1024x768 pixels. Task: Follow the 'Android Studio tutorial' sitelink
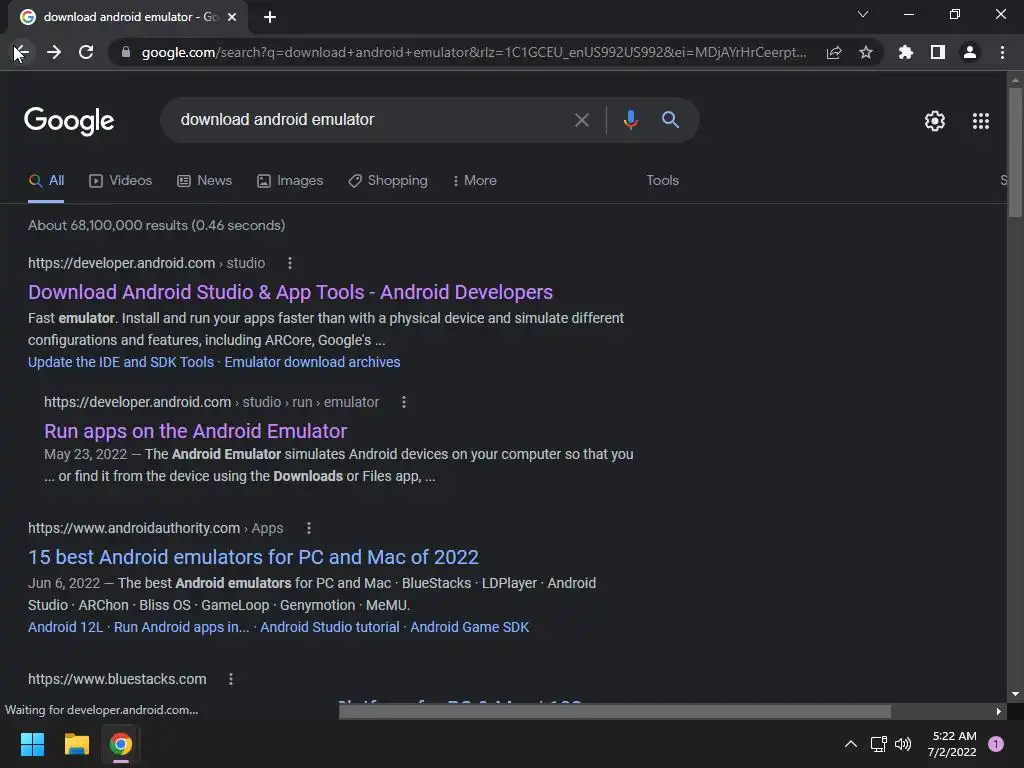click(330, 627)
